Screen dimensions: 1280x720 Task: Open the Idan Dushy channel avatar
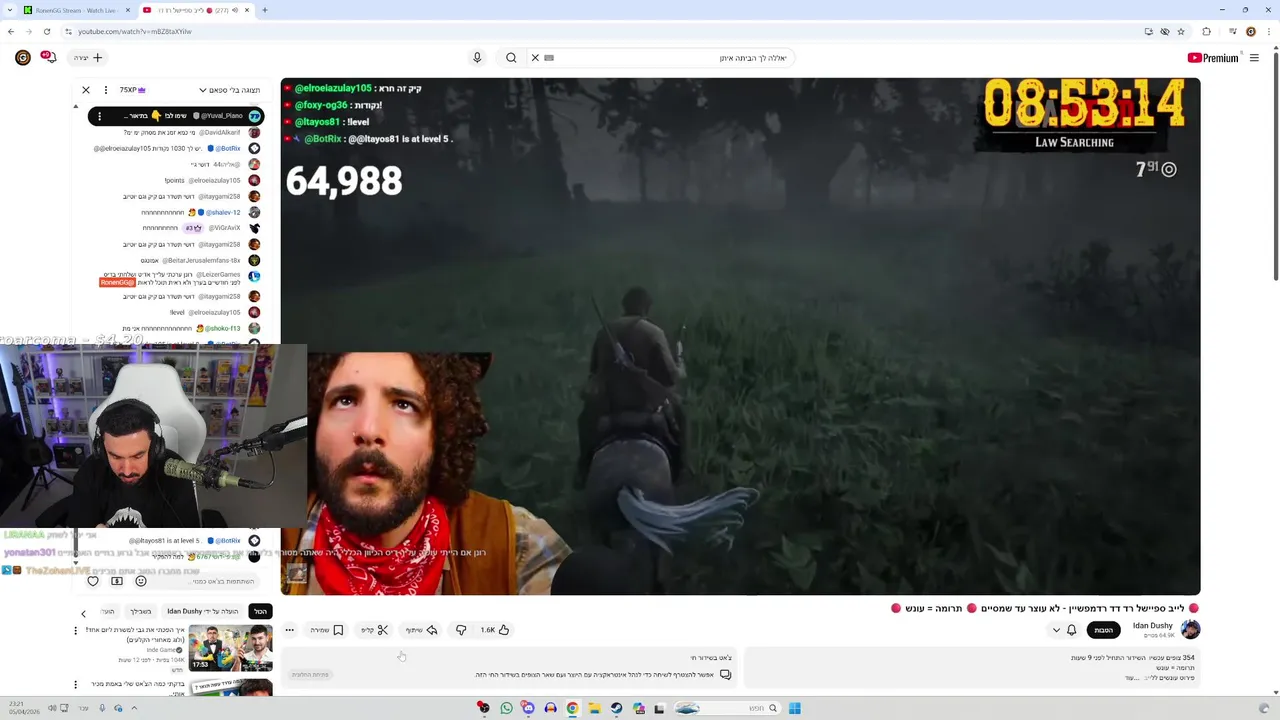click(1190, 629)
